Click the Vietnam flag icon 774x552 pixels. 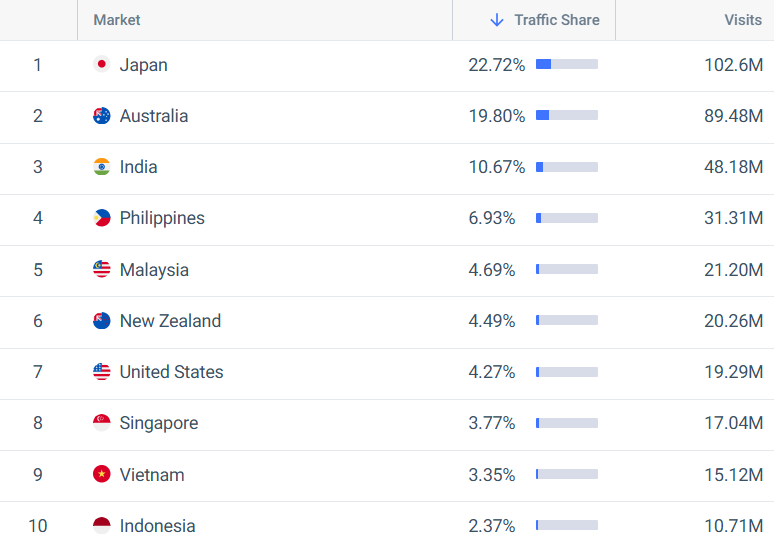(x=102, y=474)
